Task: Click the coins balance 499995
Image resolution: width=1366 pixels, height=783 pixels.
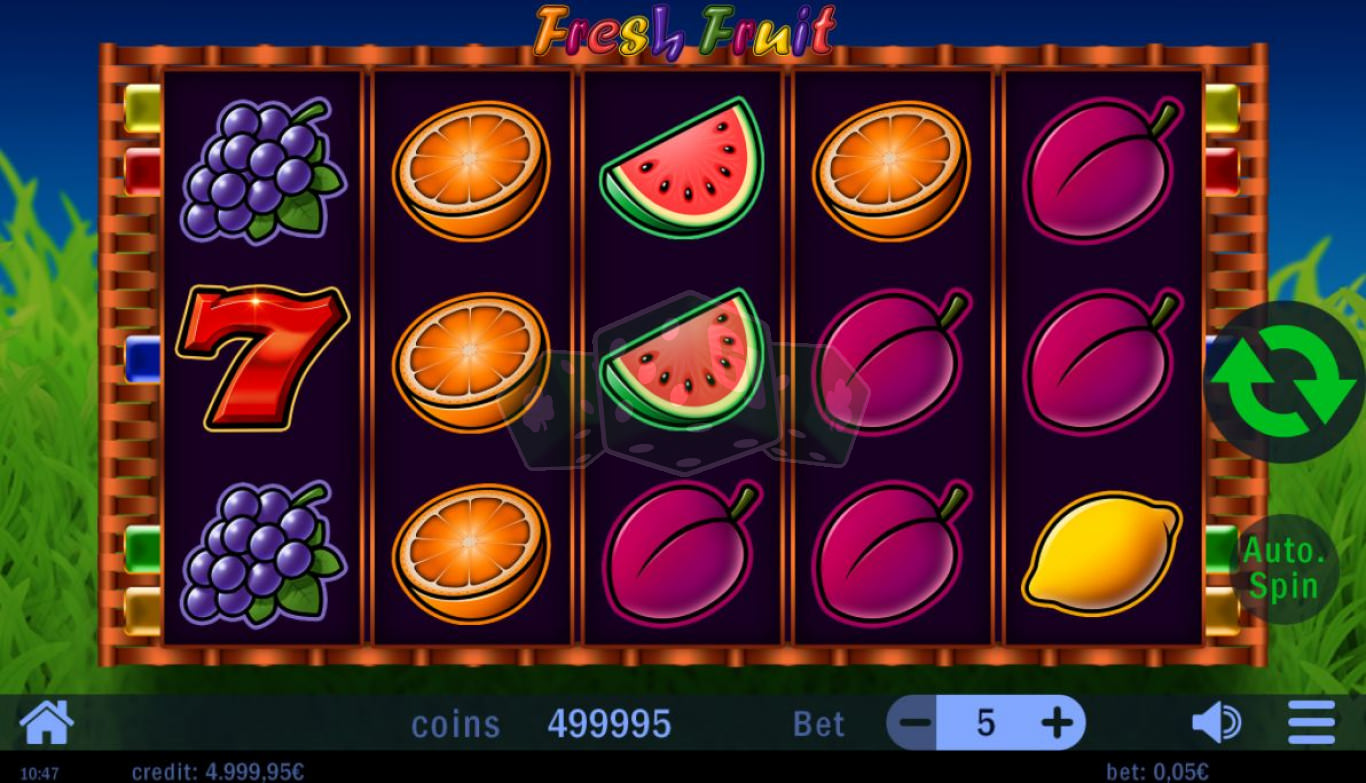Action: (x=609, y=724)
